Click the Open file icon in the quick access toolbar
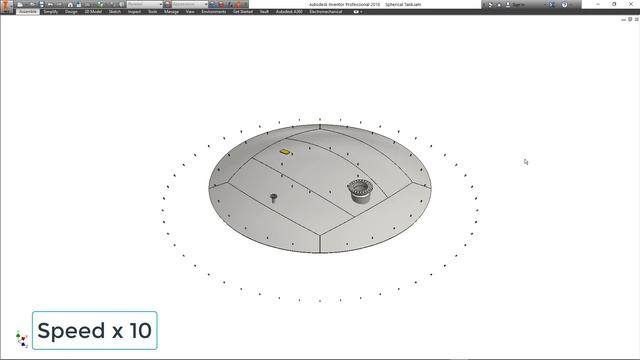The image size is (640, 360). click(x=32, y=4)
